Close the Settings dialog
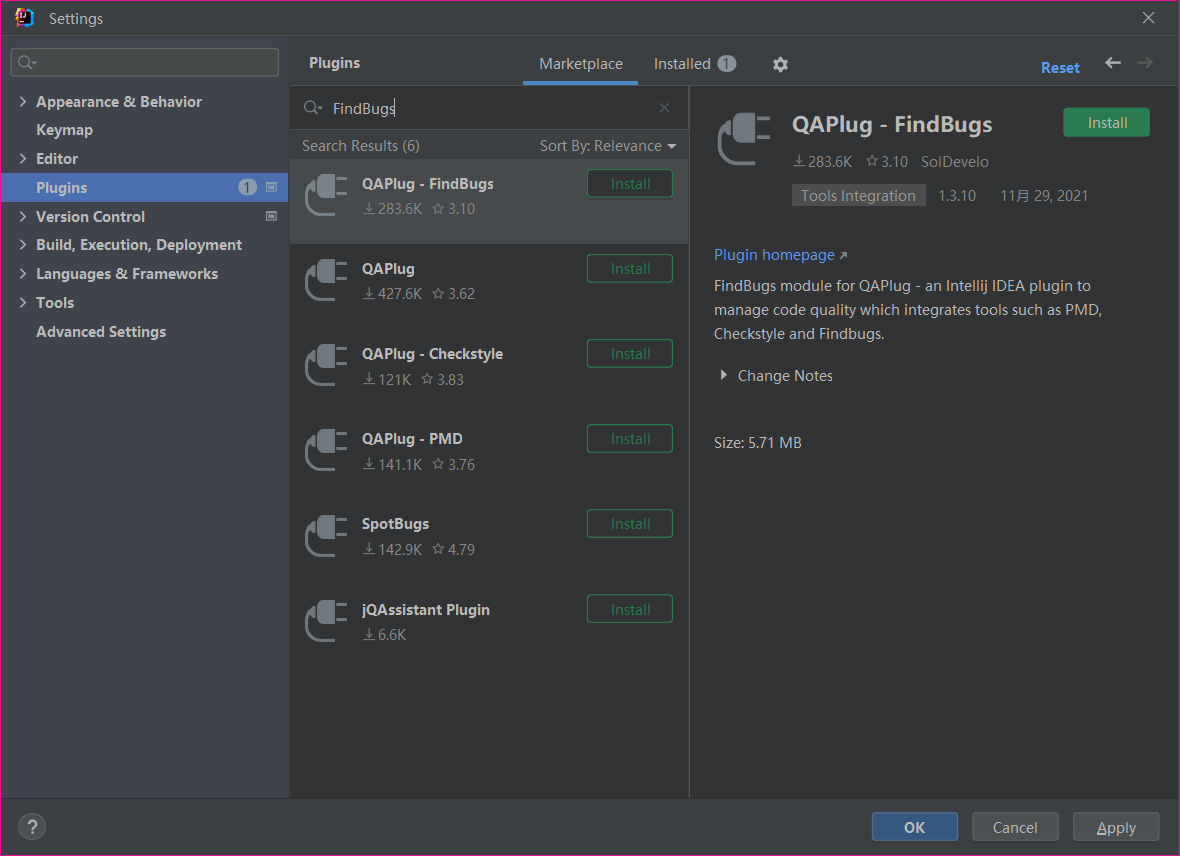 (x=1148, y=17)
